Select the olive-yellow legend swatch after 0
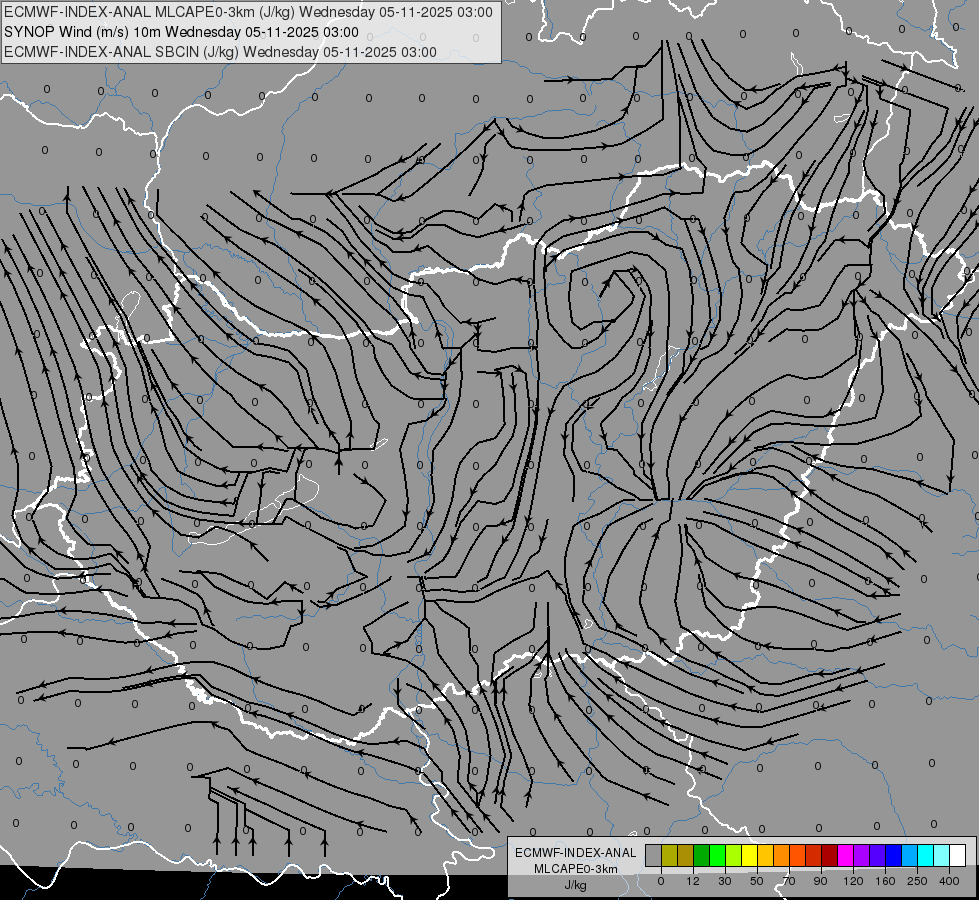Screen dimensions: 979x900 click(x=669, y=855)
